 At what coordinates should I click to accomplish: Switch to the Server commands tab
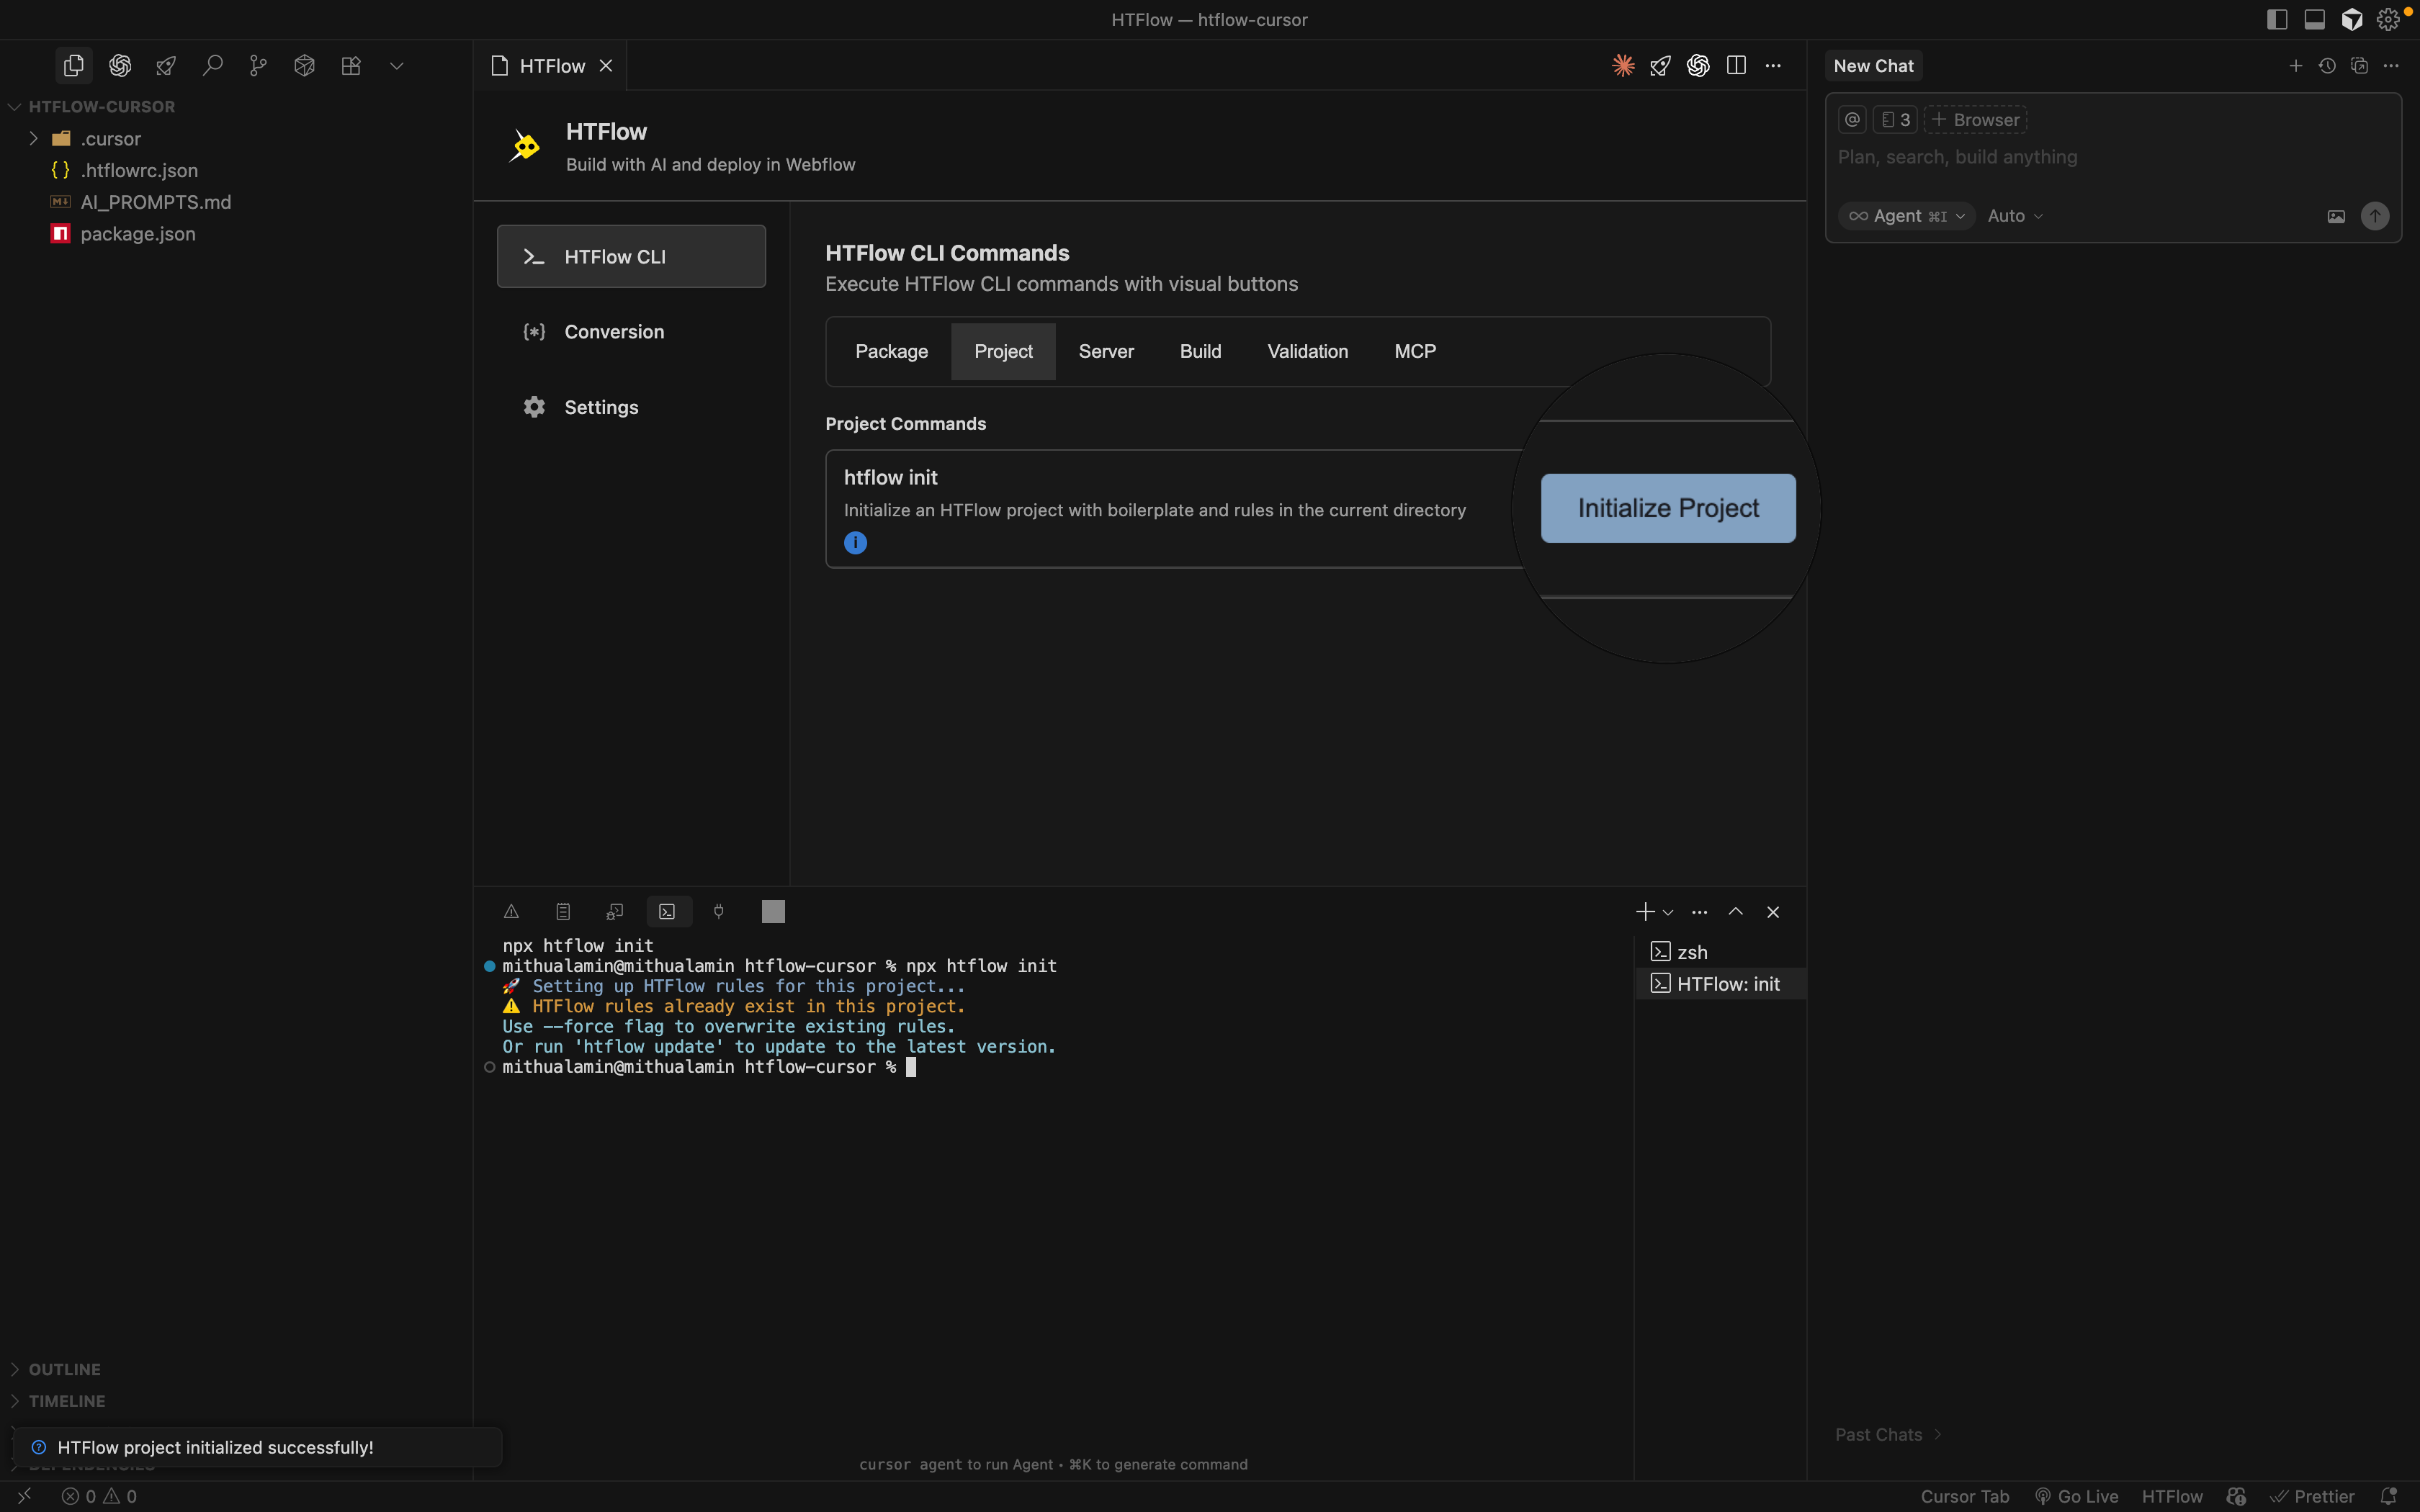tap(1105, 351)
